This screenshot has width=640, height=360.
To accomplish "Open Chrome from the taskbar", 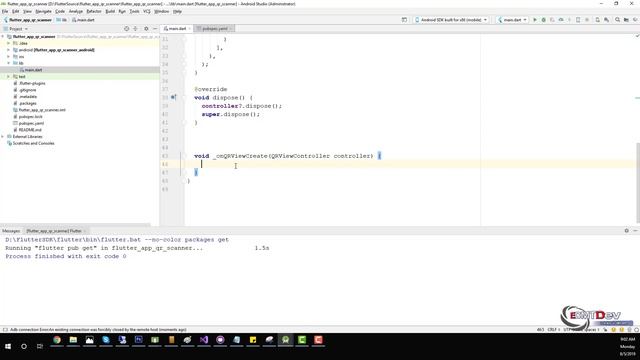I will 57,340.
